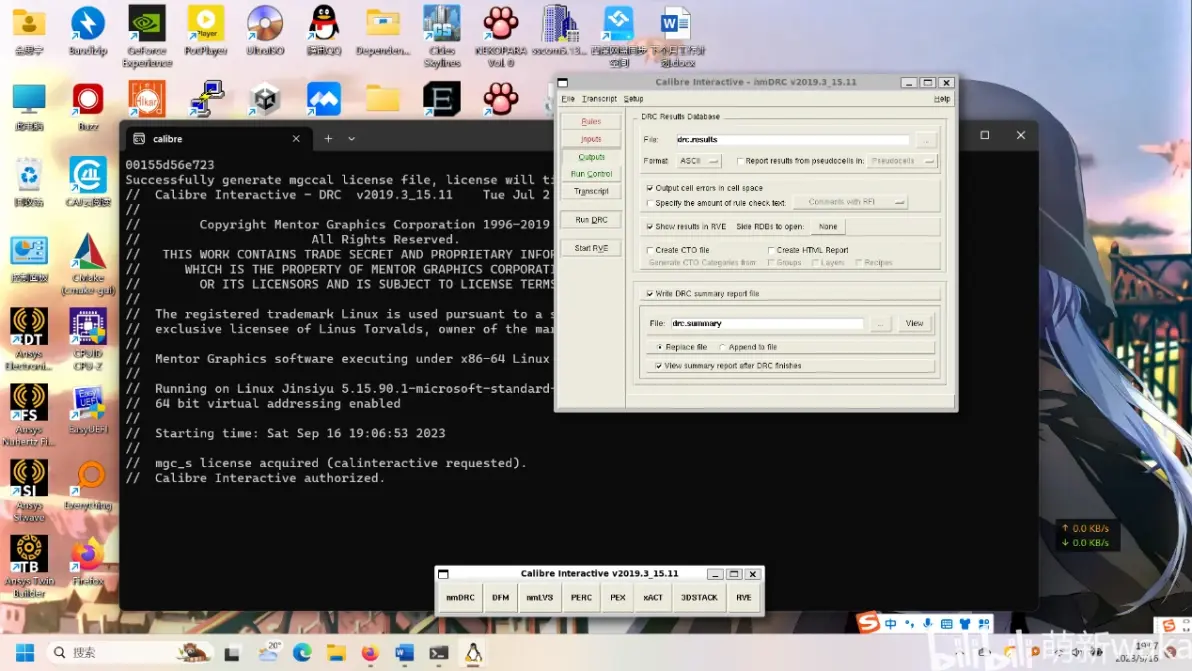Launch PEX from Calibre Interactive launcher
Viewport: 1192px width, 671px height.
[x=617, y=598]
